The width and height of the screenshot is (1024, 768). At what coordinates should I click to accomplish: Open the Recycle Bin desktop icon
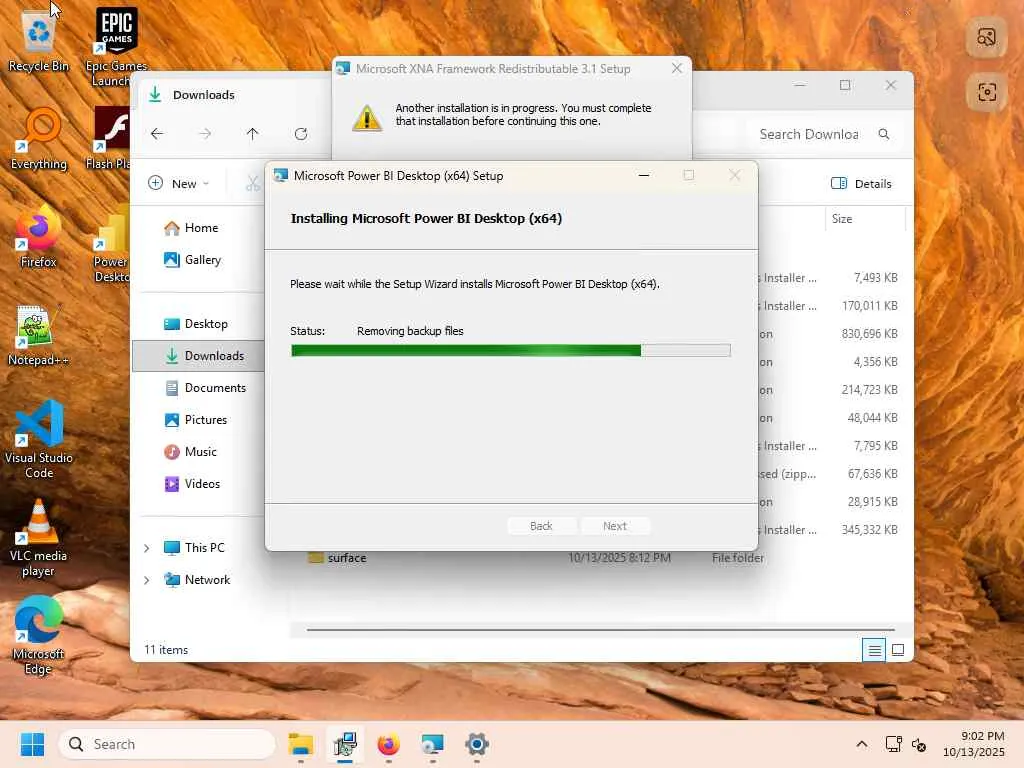(39, 40)
